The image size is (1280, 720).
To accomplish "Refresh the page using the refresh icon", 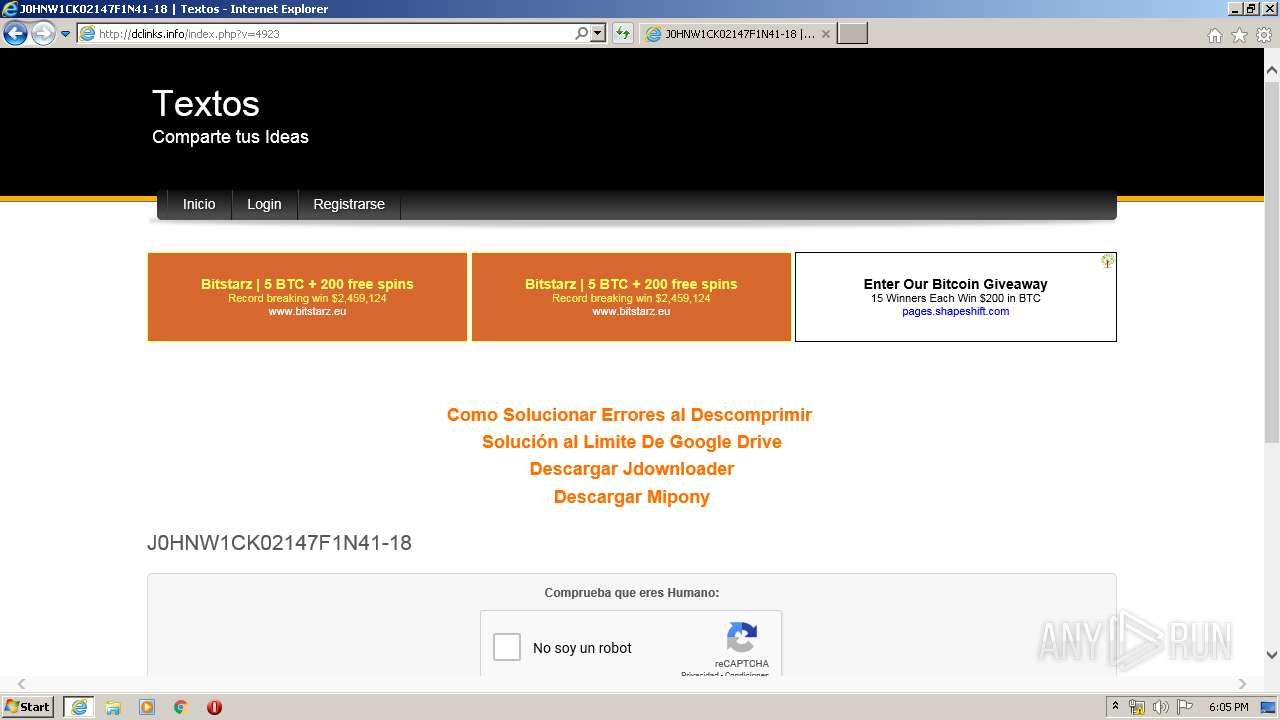I will click(623, 34).
